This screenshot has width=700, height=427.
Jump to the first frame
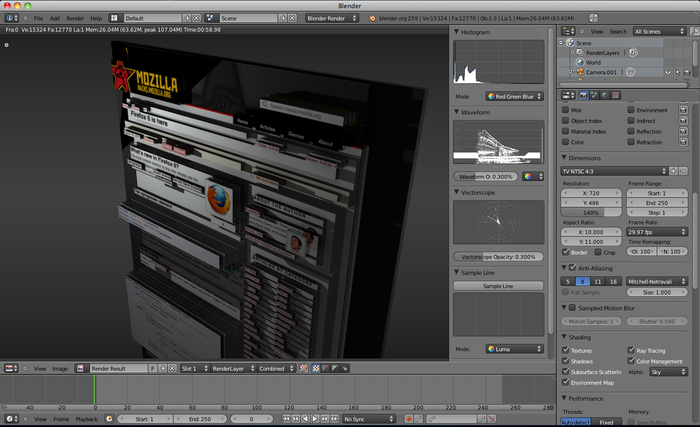coord(286,419)
